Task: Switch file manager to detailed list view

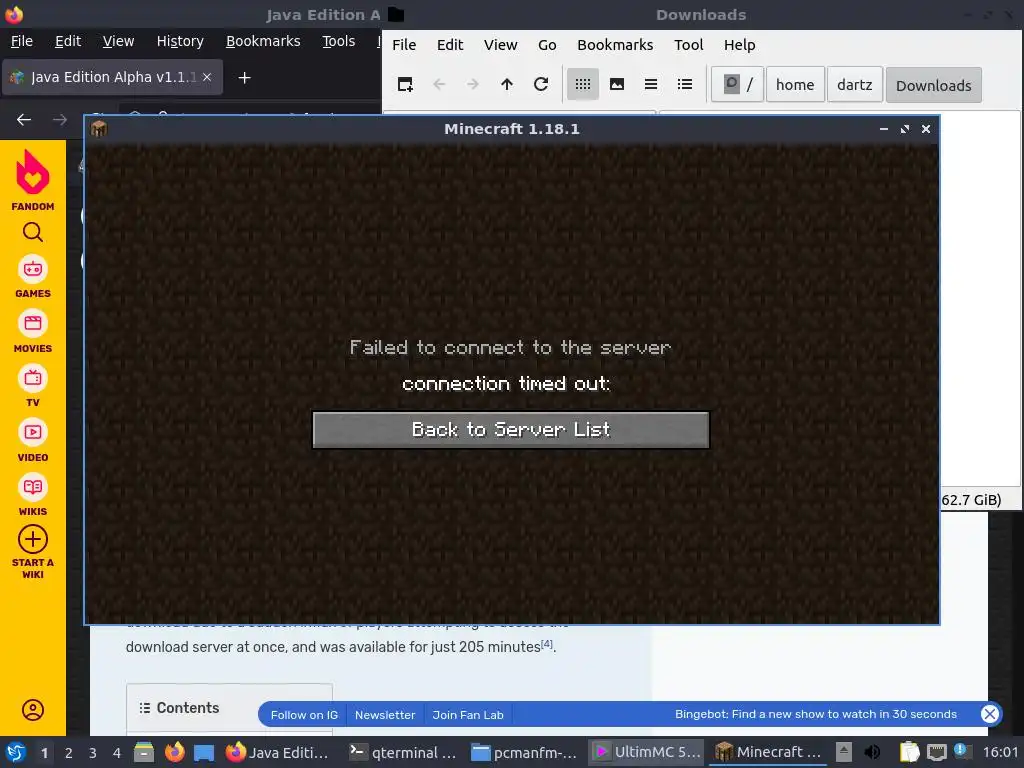Action: pyautogui.click(x=684, y=84)
